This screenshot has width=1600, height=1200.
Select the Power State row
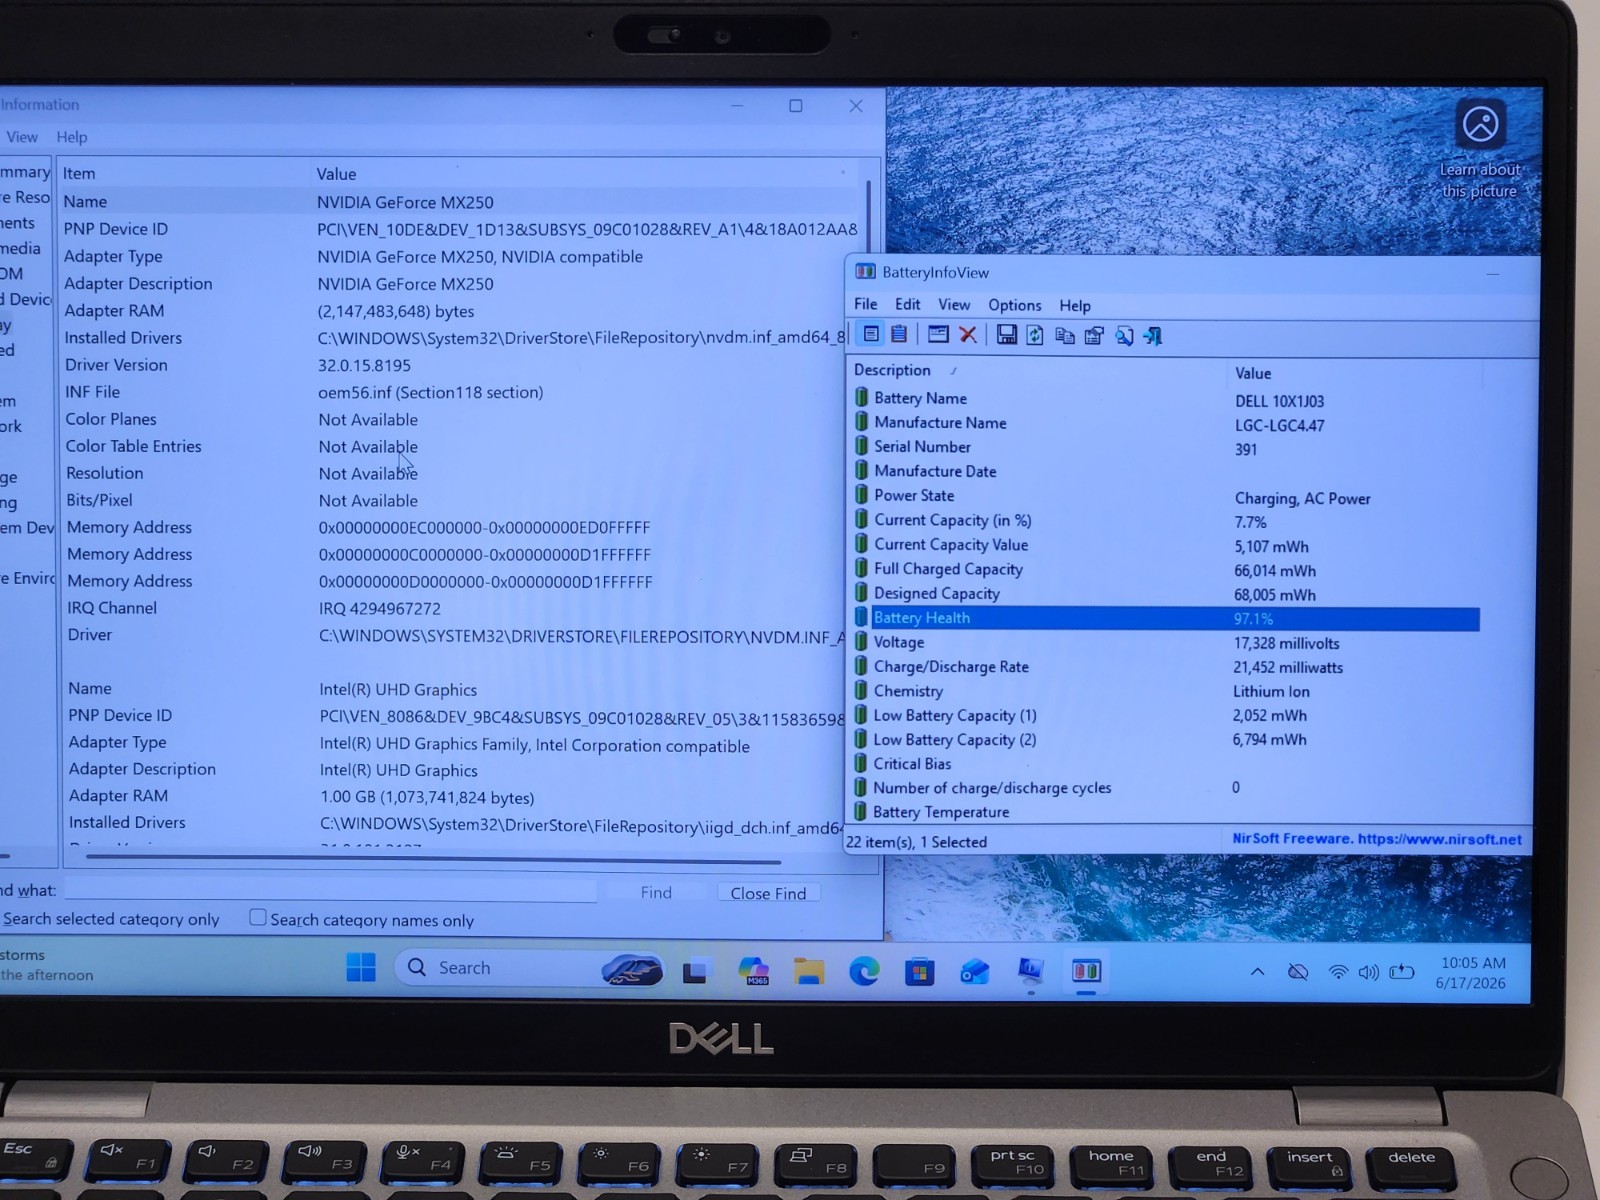tap(1167, 496)
